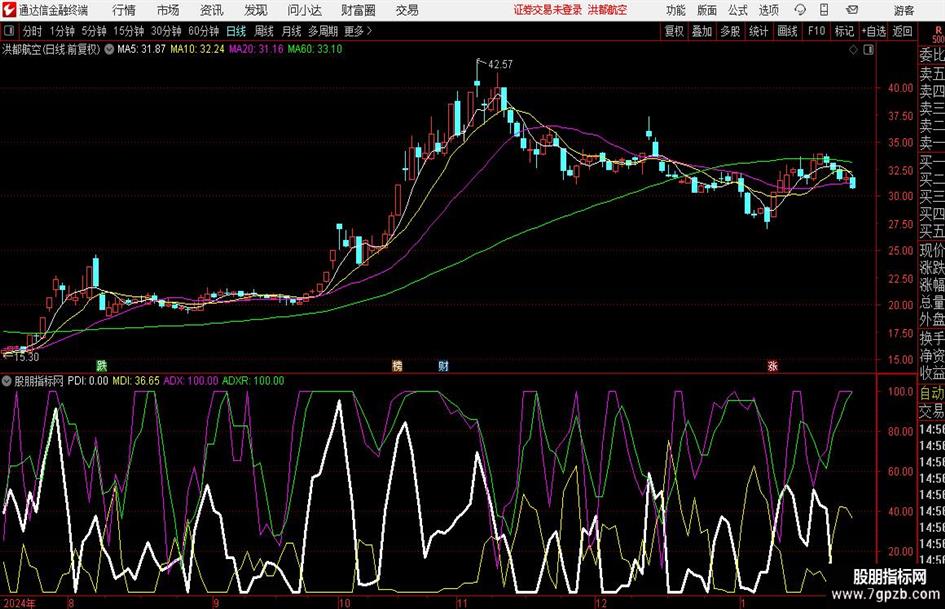Click the 多股 multi-stock button

click(730, 31)
